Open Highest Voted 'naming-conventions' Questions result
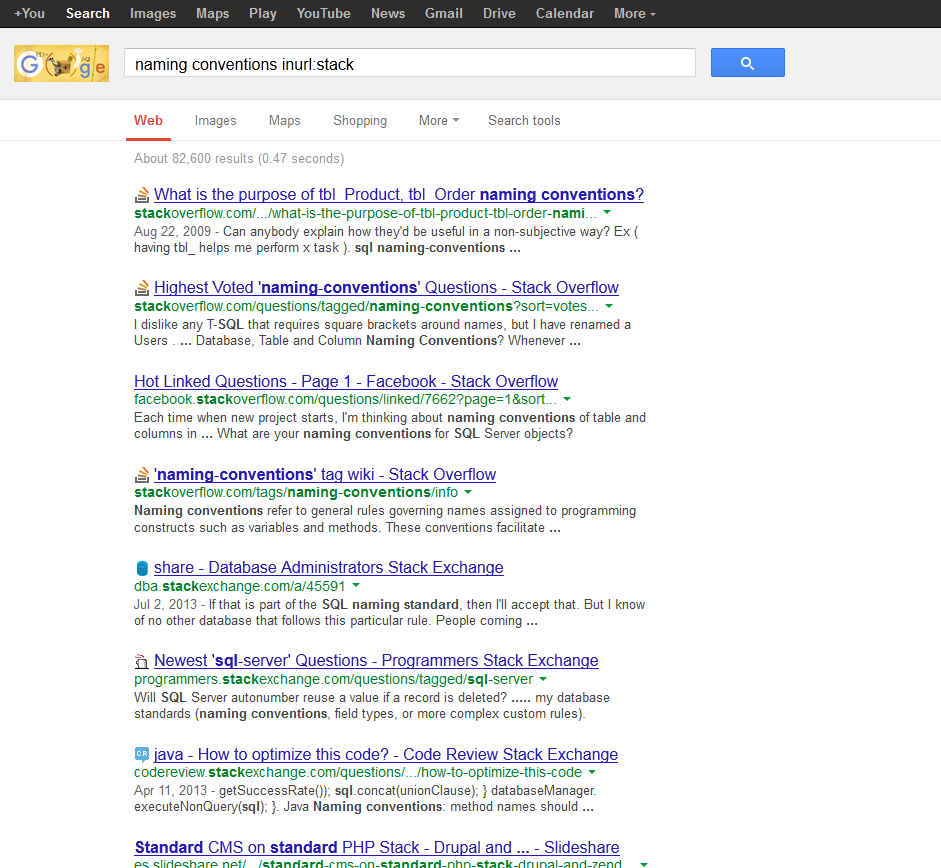 point(386,288)
